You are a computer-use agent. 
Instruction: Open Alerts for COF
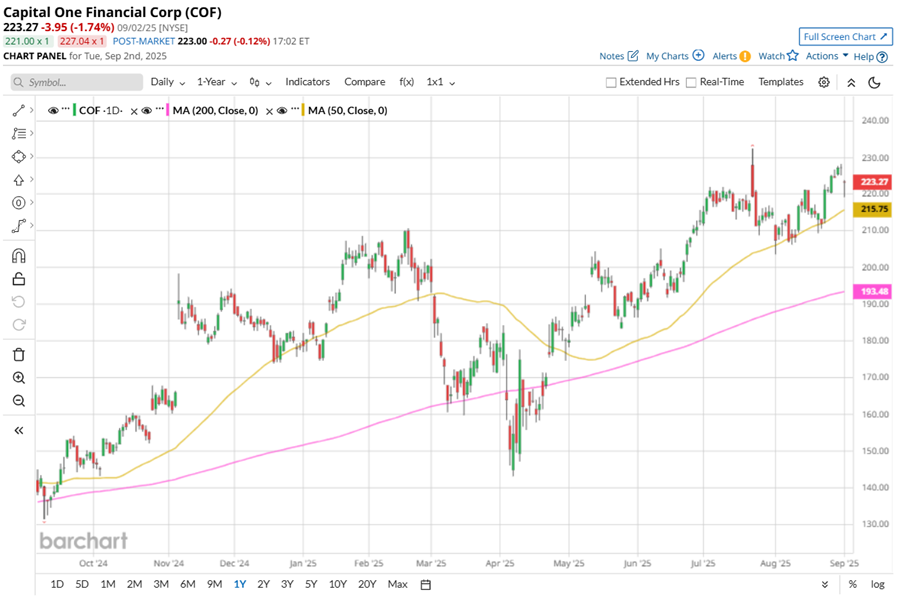(x=731, y=56)
